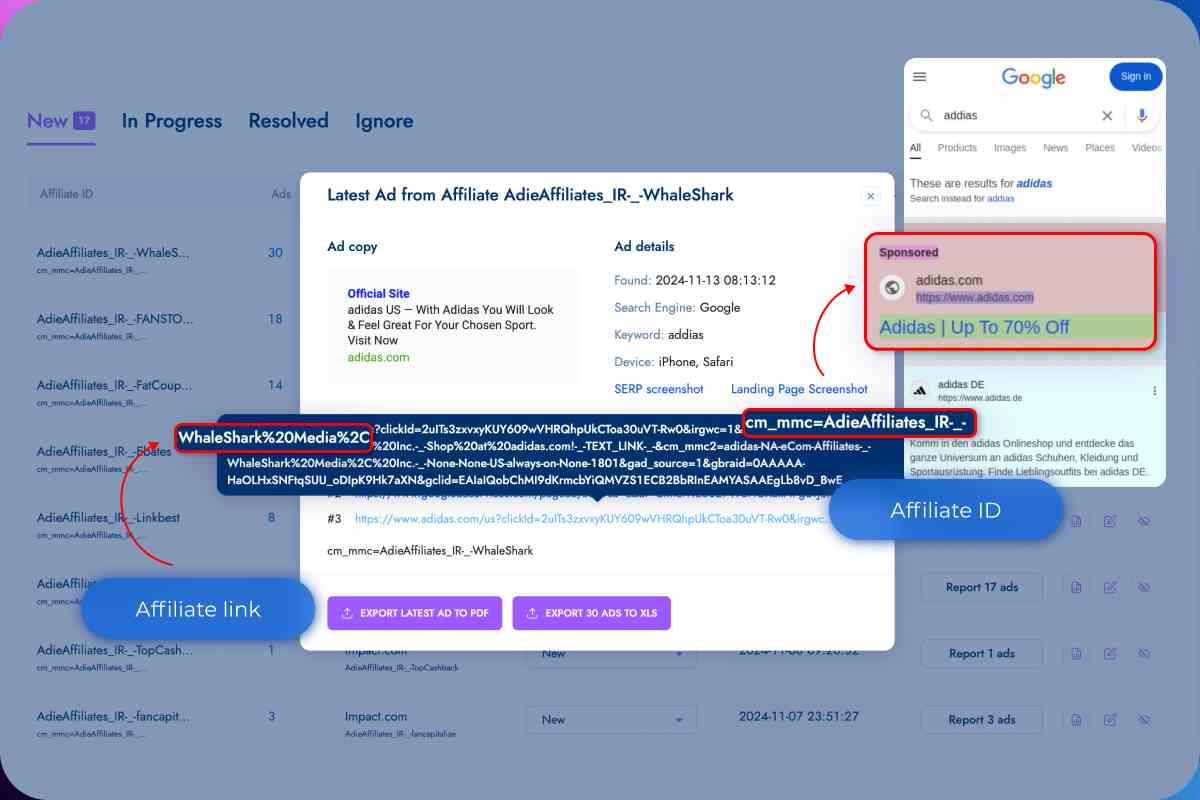Screen dimensions: 1200x800
Task: Click the adidas DE favicon
Action: [x=920, y=391]
